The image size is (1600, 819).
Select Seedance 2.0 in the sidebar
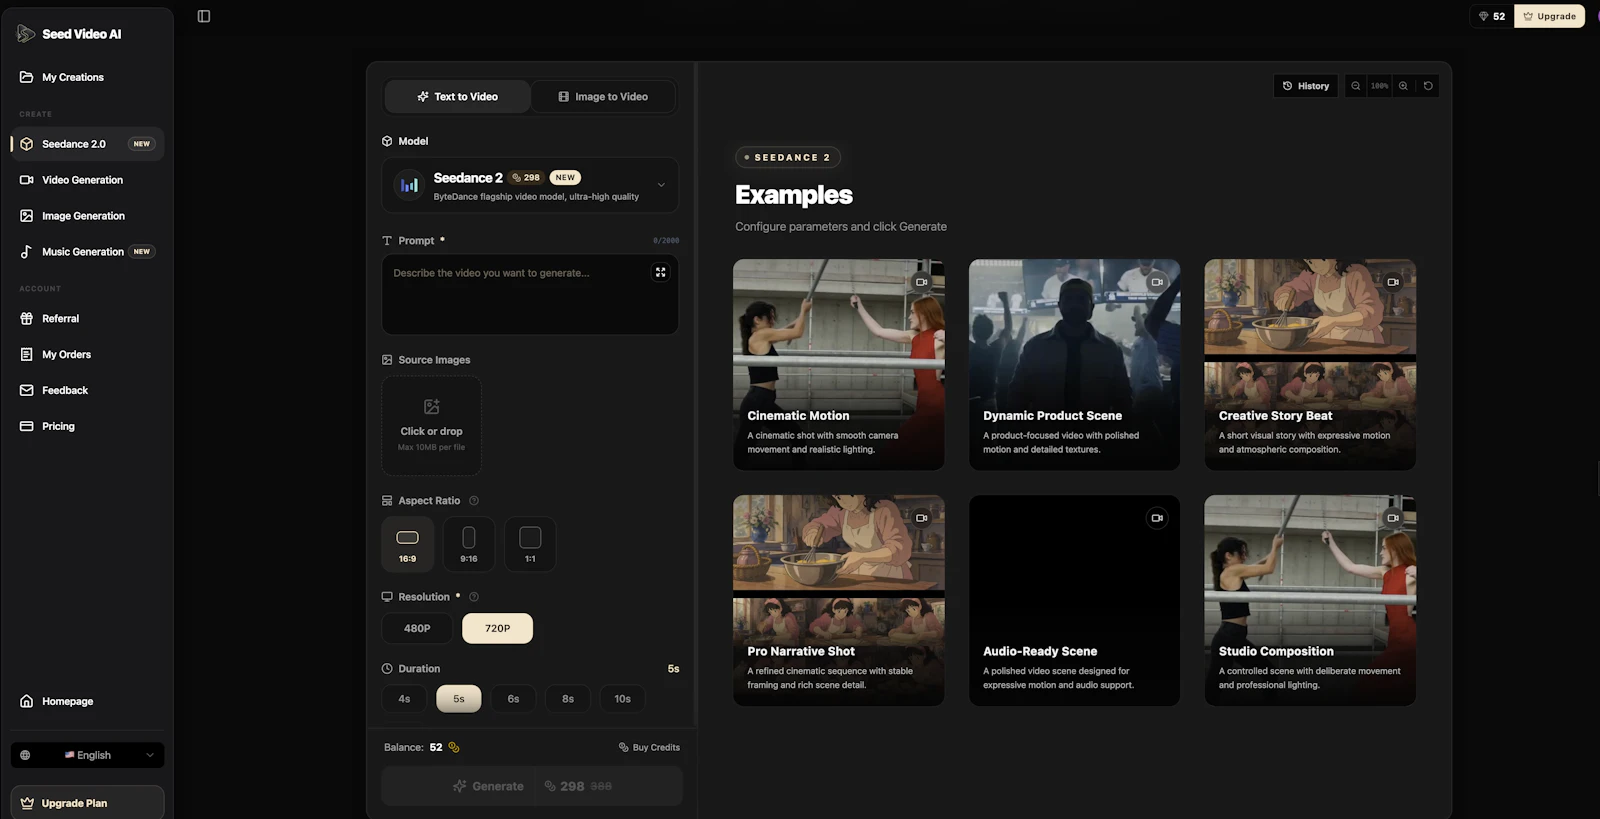pos(87,144)
